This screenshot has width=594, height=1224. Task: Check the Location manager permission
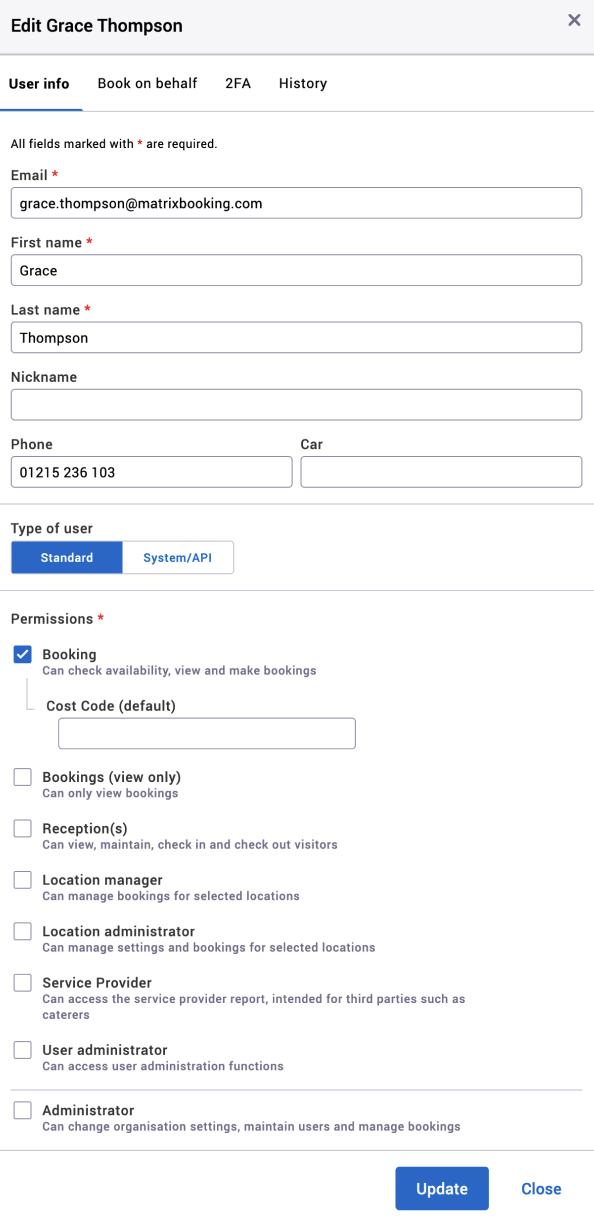[22, 880]
